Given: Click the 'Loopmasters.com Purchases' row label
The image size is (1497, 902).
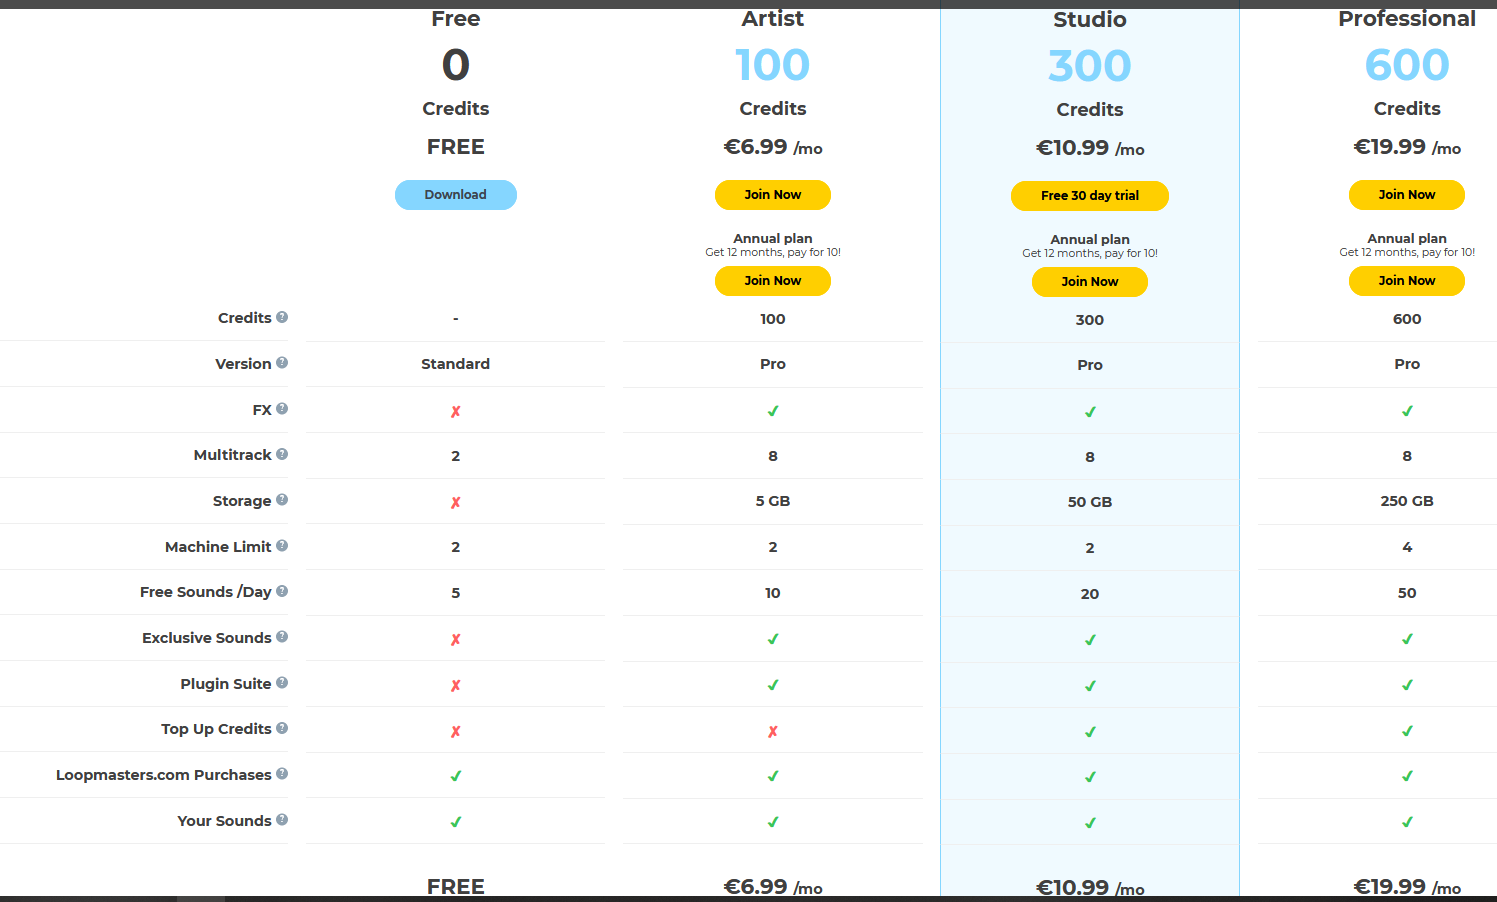Looking at the screenshot, I should click(164, 775).
